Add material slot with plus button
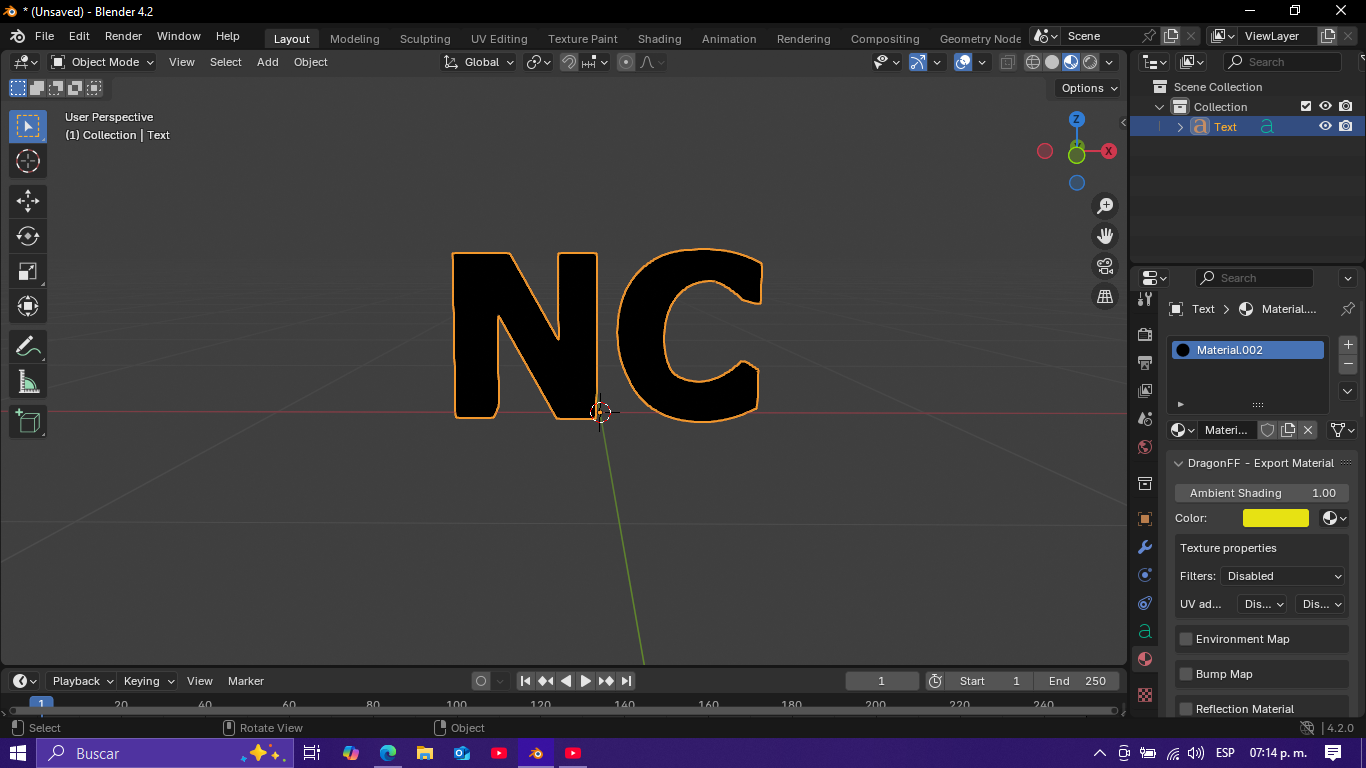The height and width of the screenshot is (768, 1366). click(1348, 345)
